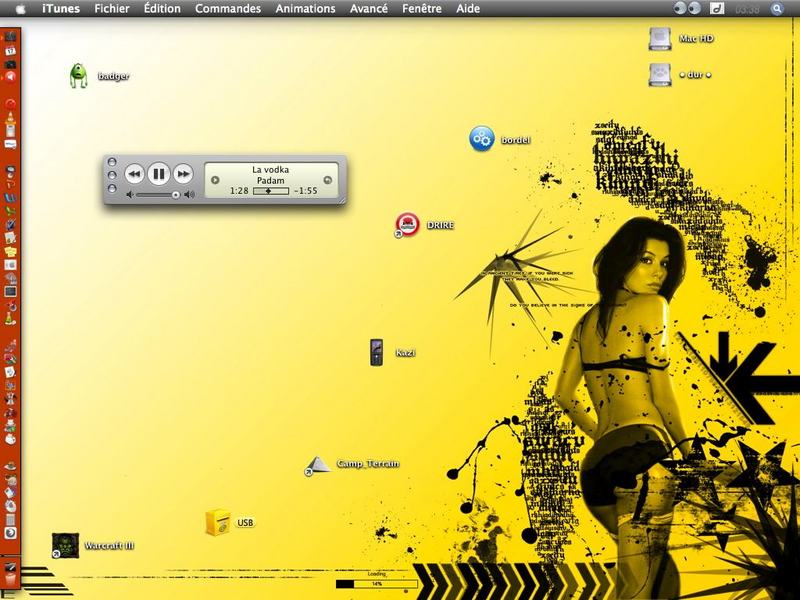800x600 pixels.
Task: Open the iTunes application menu
Action: (x=61, y=9)
